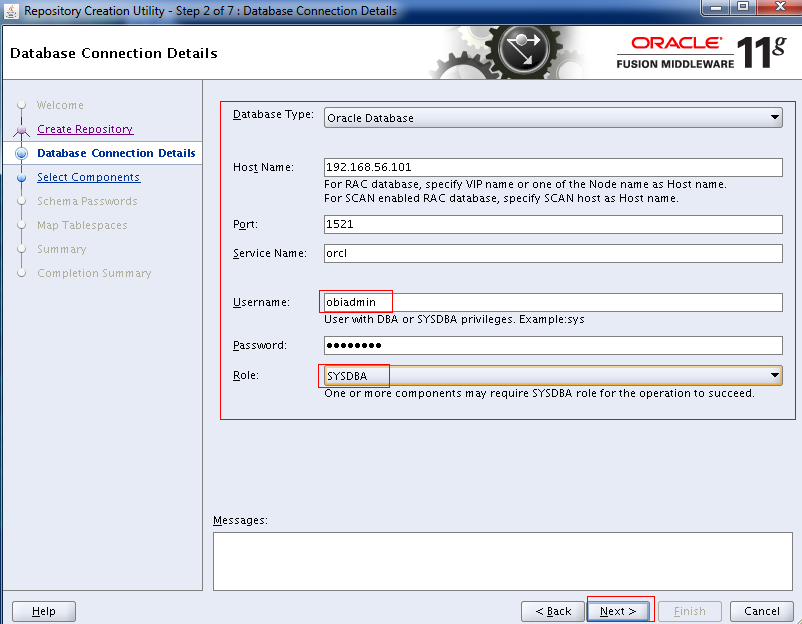The width and height of the screenshot is (802, 624).
Task: Maximize the Repository Creation Utility window
Action: point(743,7)
